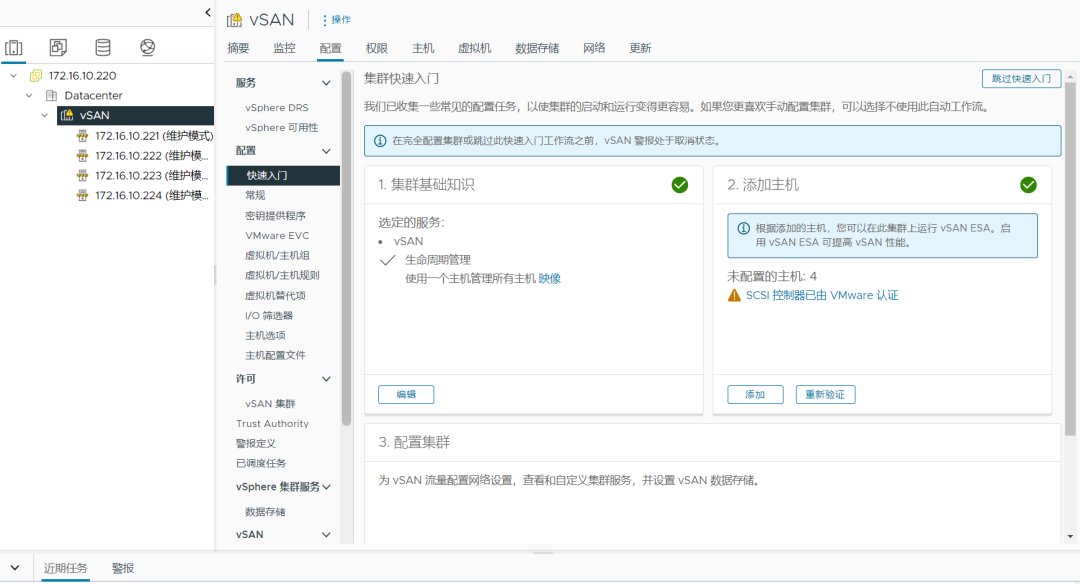Click the 跳过快速入门 button
This screenshot has height=584, width=1080.
coord(1021,79)
